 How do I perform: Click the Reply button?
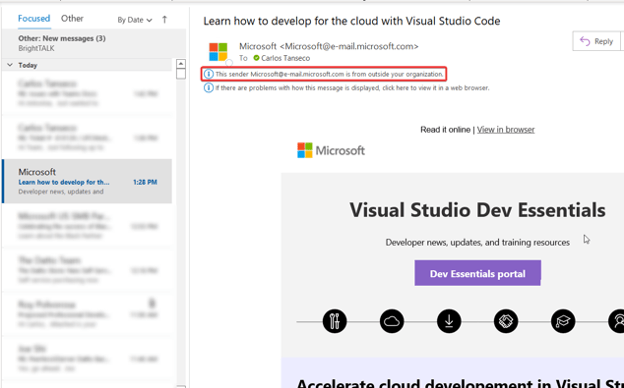(596, 41)
